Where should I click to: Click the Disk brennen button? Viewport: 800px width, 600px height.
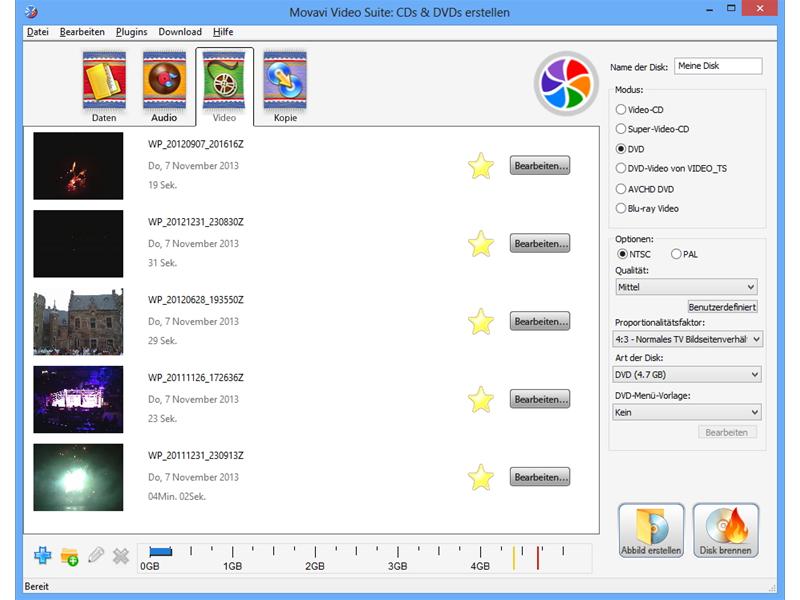pyautogui.click(x=726, y=531)
